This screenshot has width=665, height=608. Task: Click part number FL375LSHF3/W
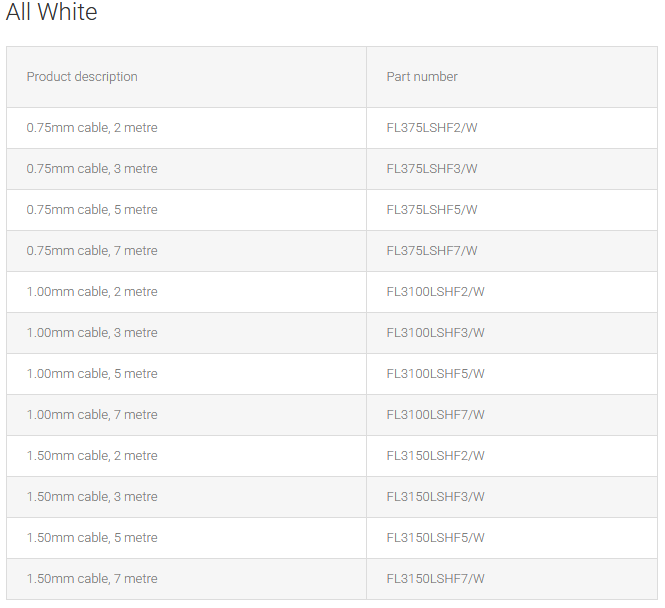[432, 169]
